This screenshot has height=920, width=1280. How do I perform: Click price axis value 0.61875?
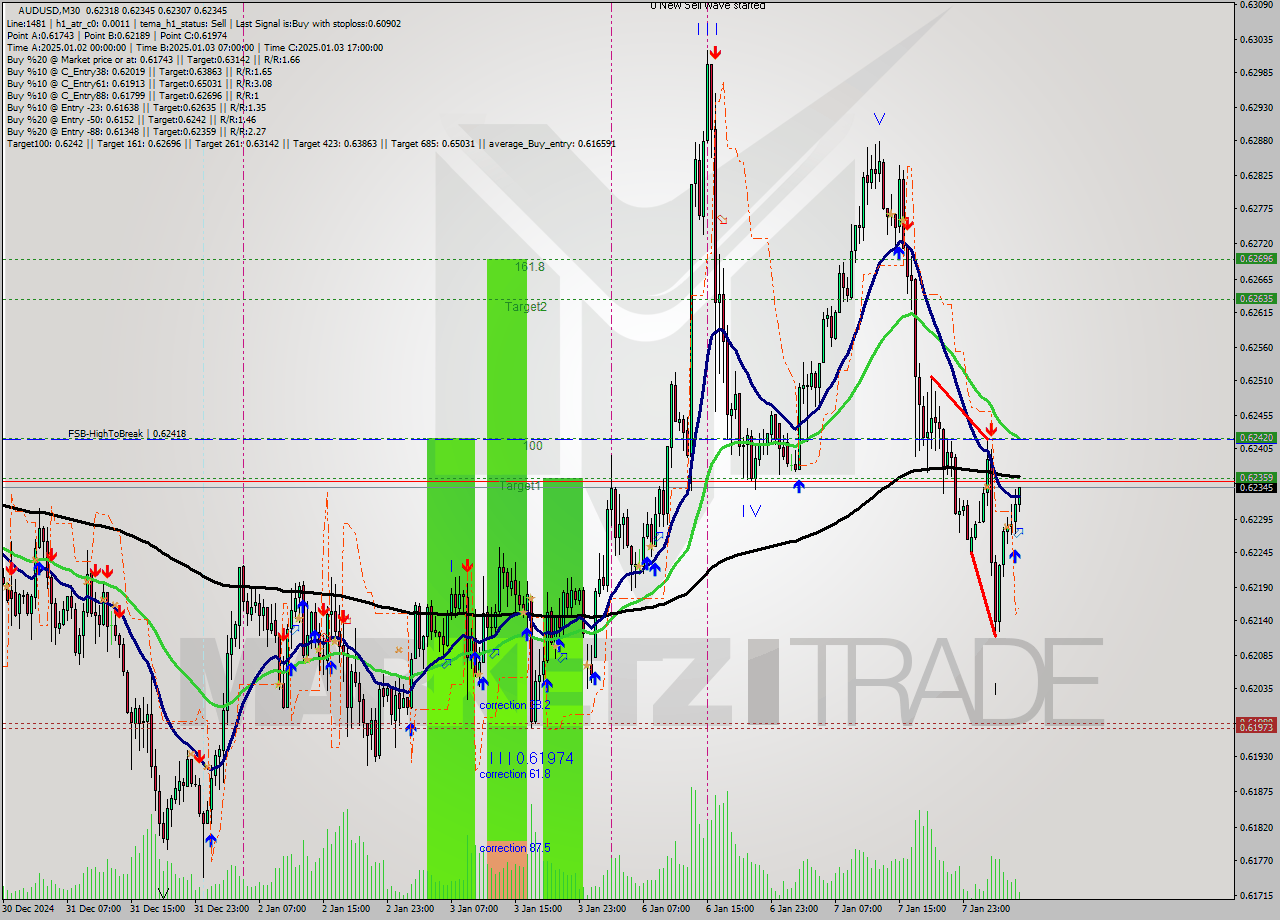point(1256,791)
